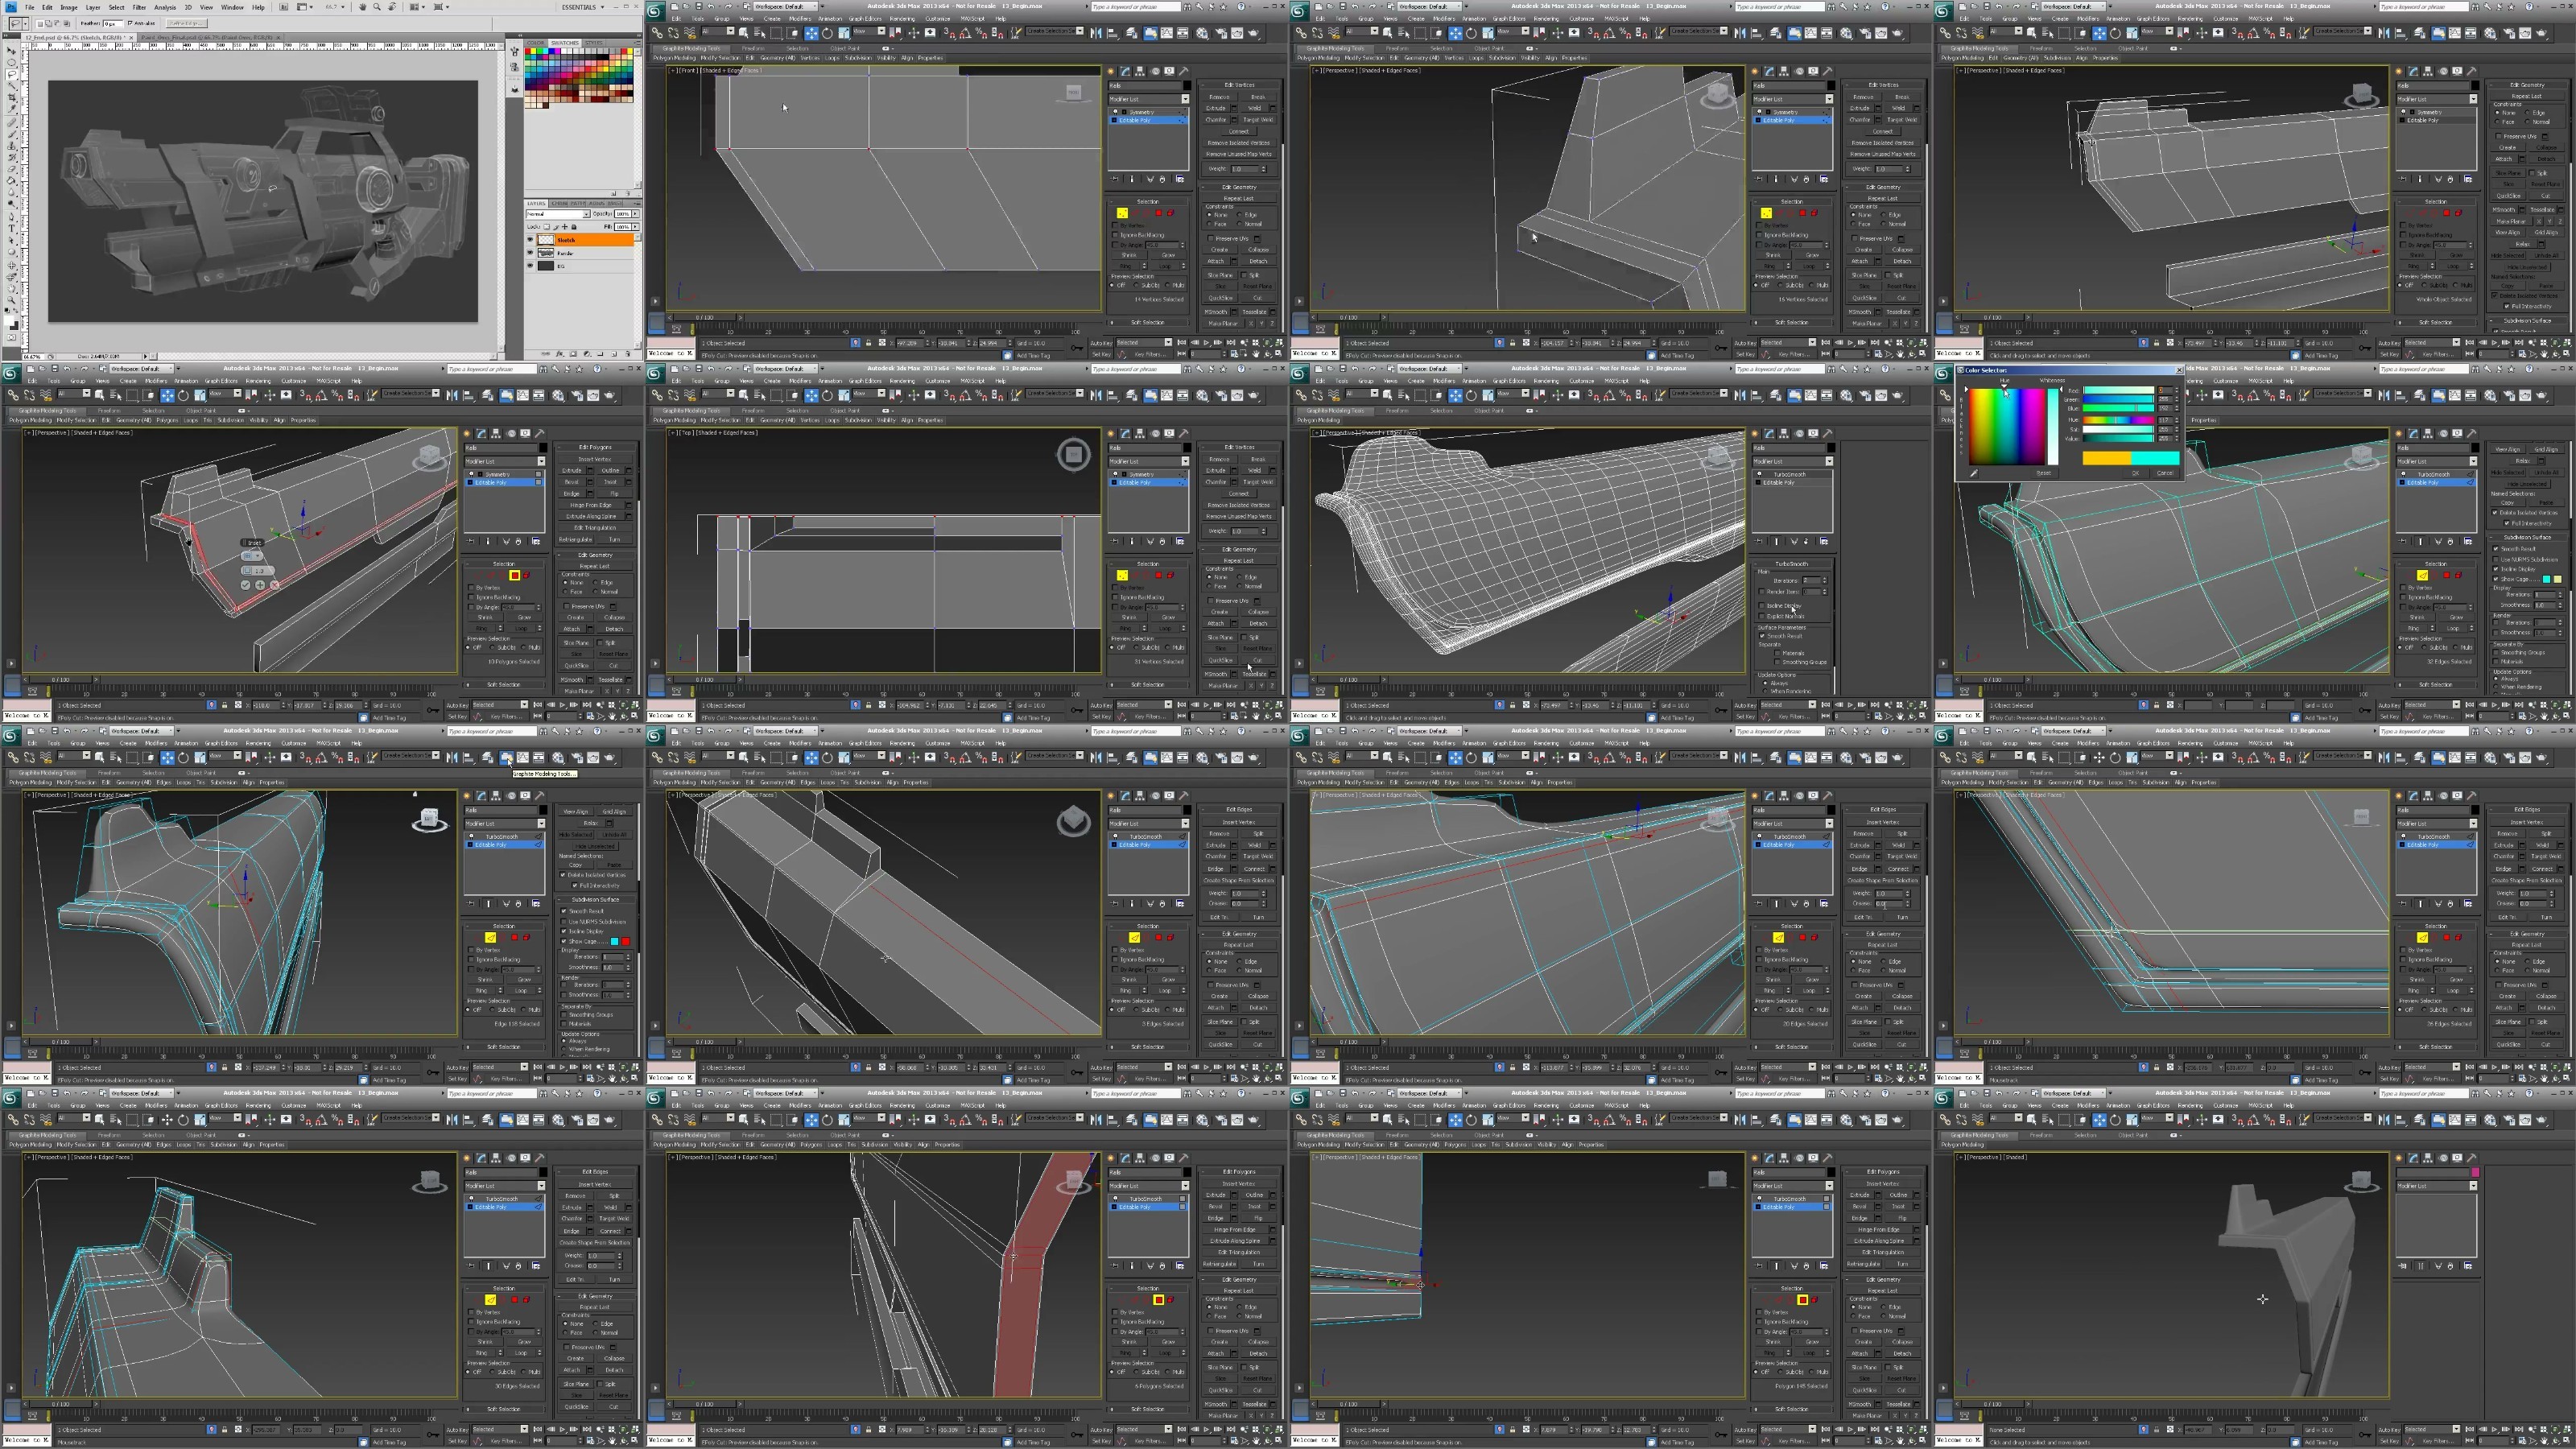Switch to the Paint_Over_Final.psd document tab
2576x1449 pixels.
tap(207, 38)
